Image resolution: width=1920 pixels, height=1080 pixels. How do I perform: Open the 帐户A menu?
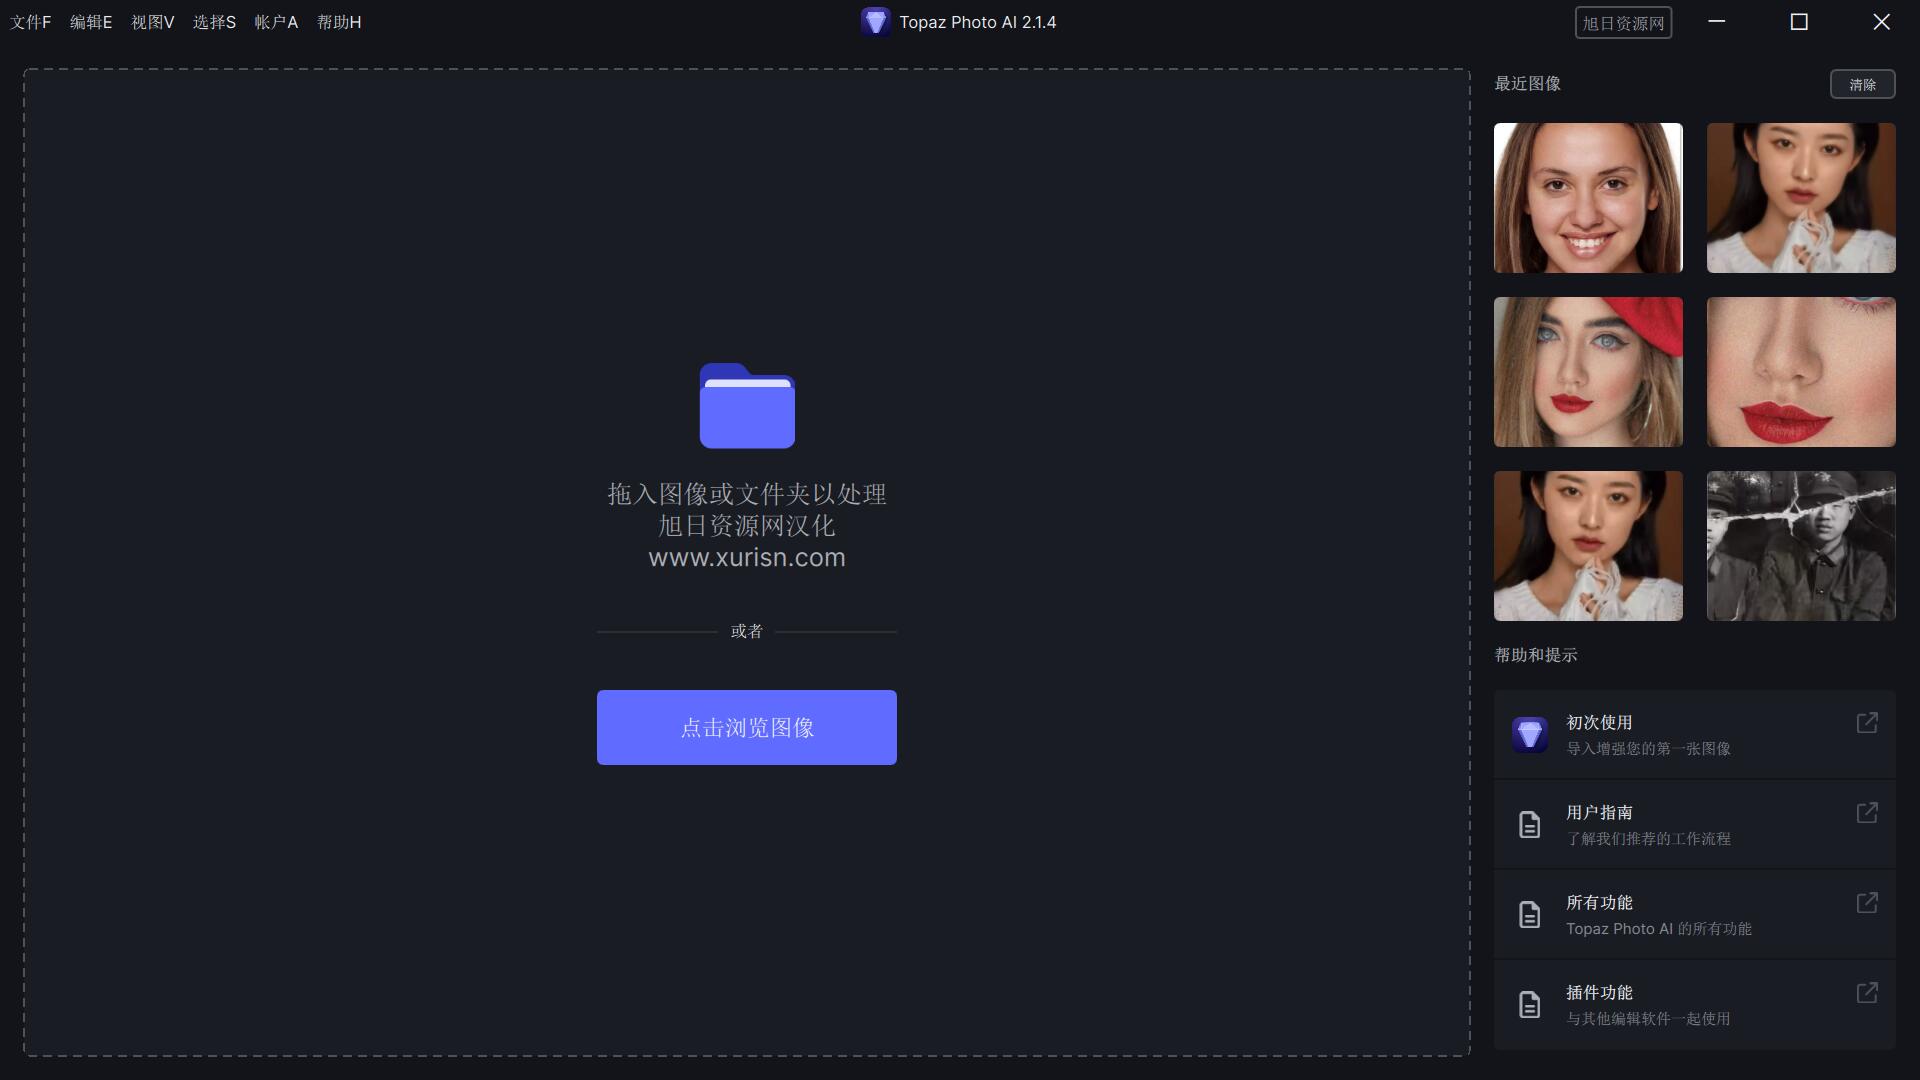(276, 22)
